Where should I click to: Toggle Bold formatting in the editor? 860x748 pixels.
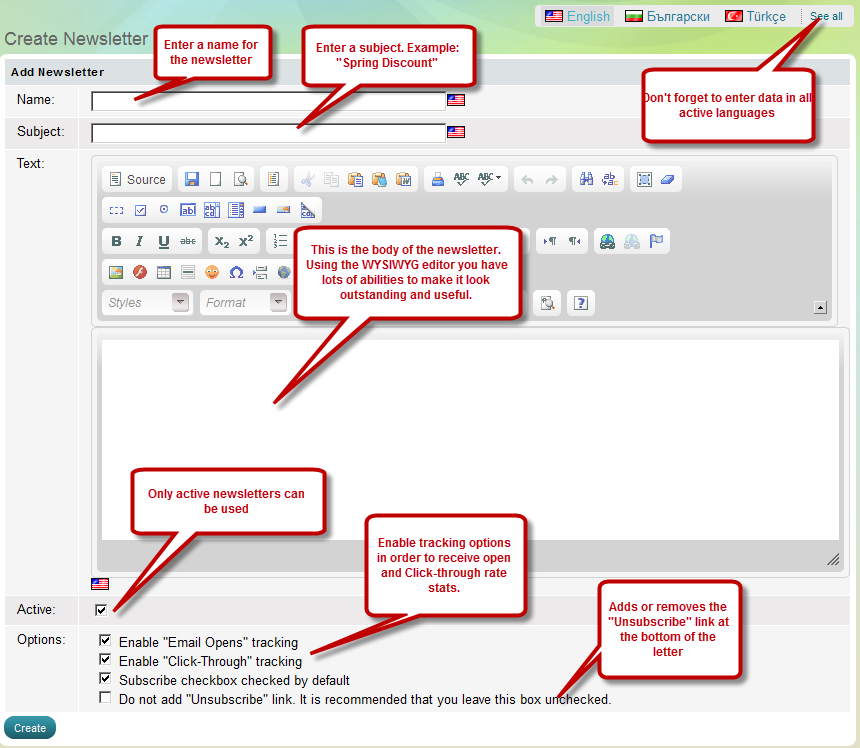(116, 241)
